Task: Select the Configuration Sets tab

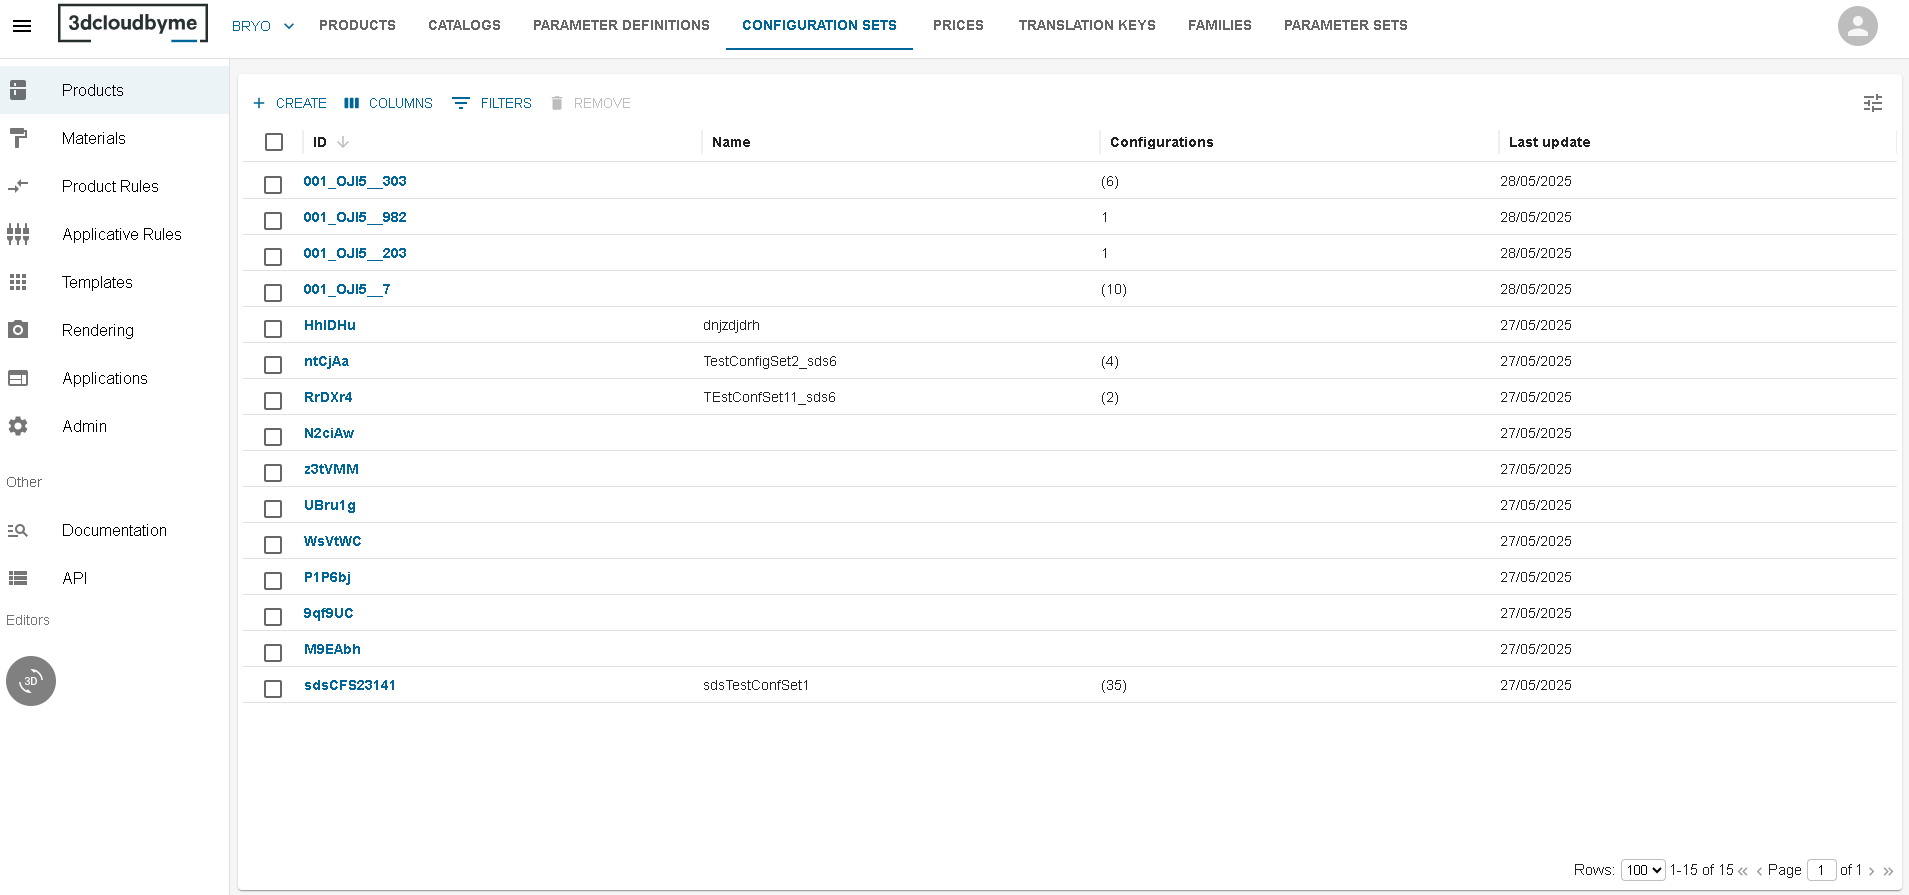Action: click(819, 25)
